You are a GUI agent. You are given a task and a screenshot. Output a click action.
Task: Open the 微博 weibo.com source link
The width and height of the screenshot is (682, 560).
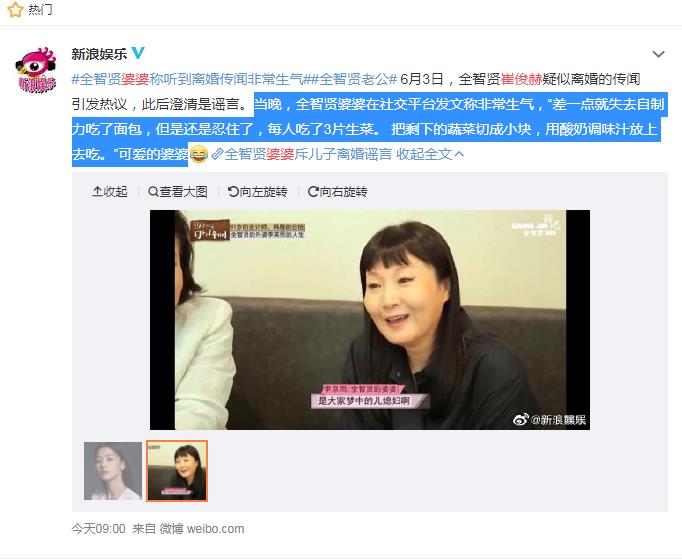pyautogui.click(x=202, y=529)
